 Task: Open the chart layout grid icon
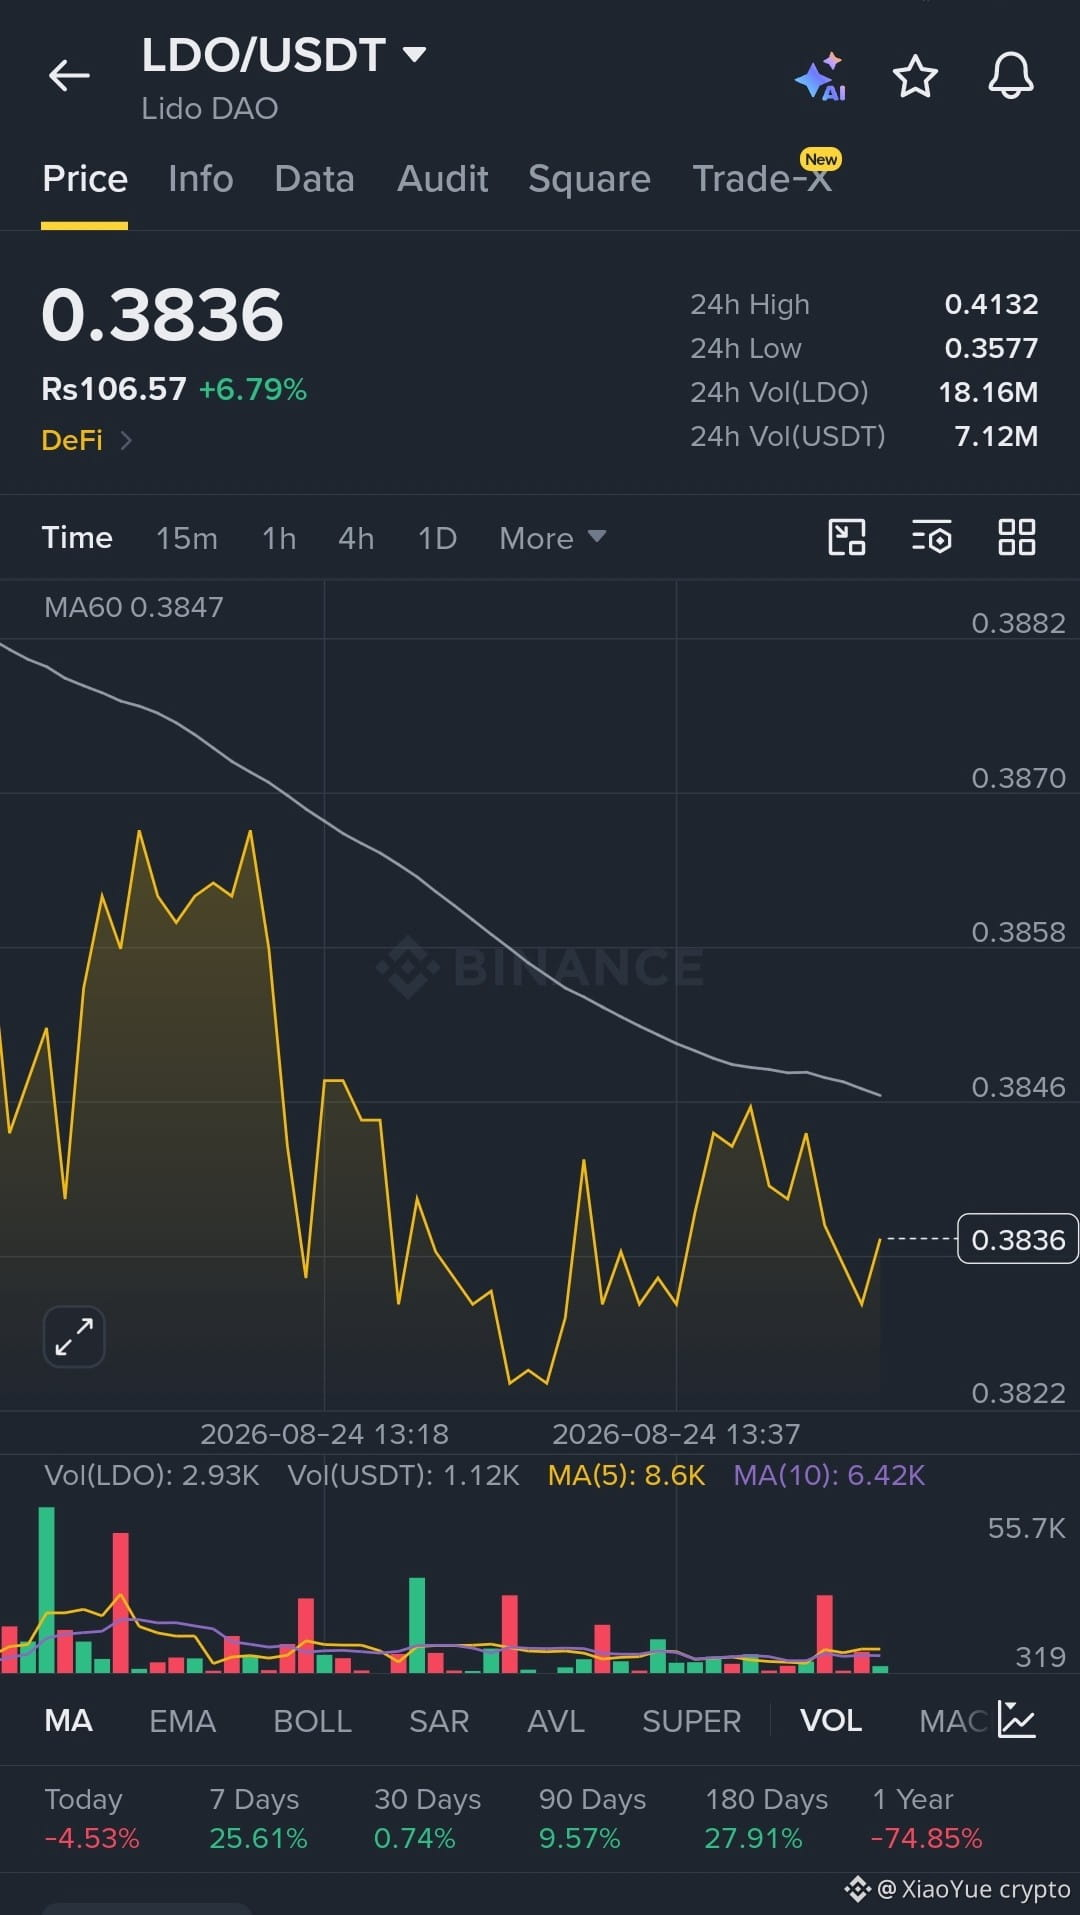(x=1017, y=537)
